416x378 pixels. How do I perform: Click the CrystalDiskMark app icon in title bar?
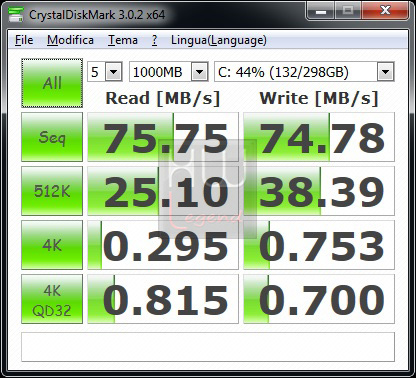[x=16, y=14]
